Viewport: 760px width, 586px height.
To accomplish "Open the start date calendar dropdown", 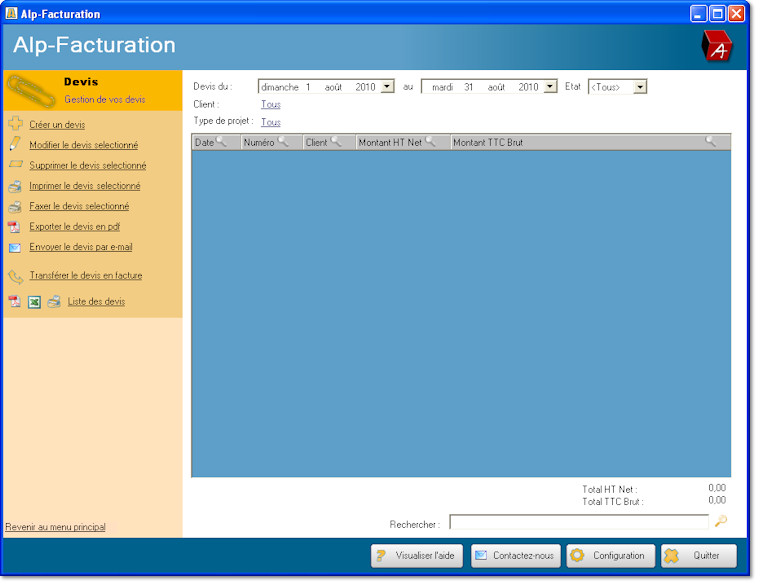I will click(x=387, y=87).
